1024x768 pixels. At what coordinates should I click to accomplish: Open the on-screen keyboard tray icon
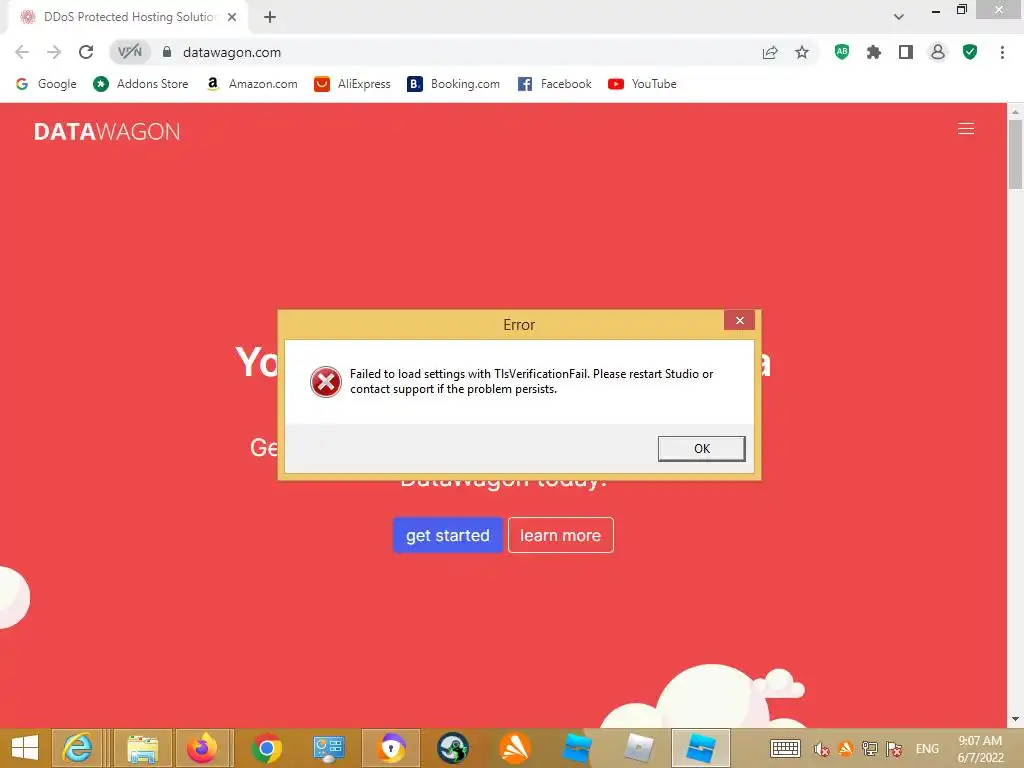[x=785, y=748]
